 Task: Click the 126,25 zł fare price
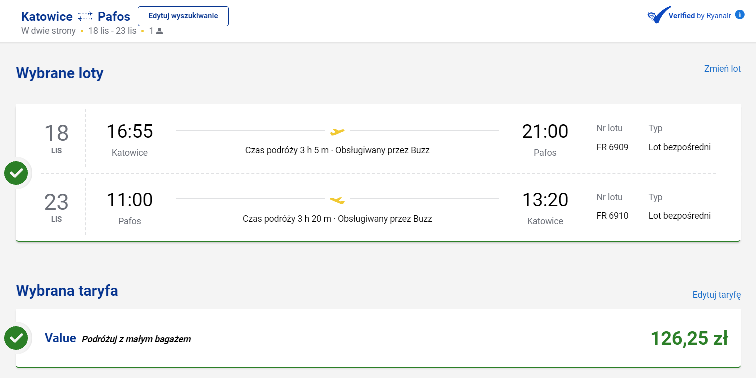click(x=689, y=339)
